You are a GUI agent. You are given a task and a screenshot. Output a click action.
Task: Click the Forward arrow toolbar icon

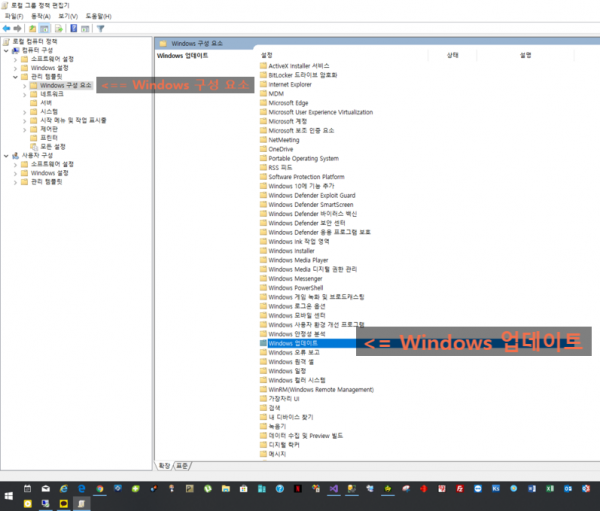click(17, 28)
